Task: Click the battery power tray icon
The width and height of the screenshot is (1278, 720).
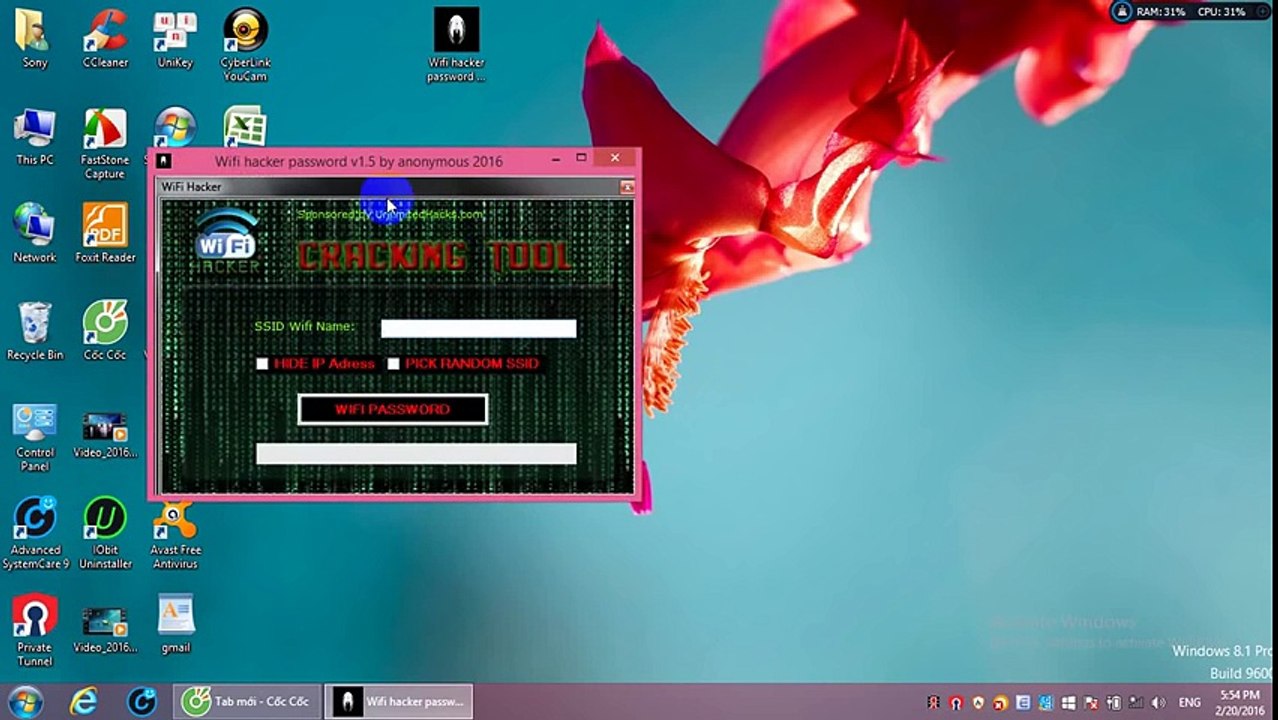Action: pos(1113,703)
